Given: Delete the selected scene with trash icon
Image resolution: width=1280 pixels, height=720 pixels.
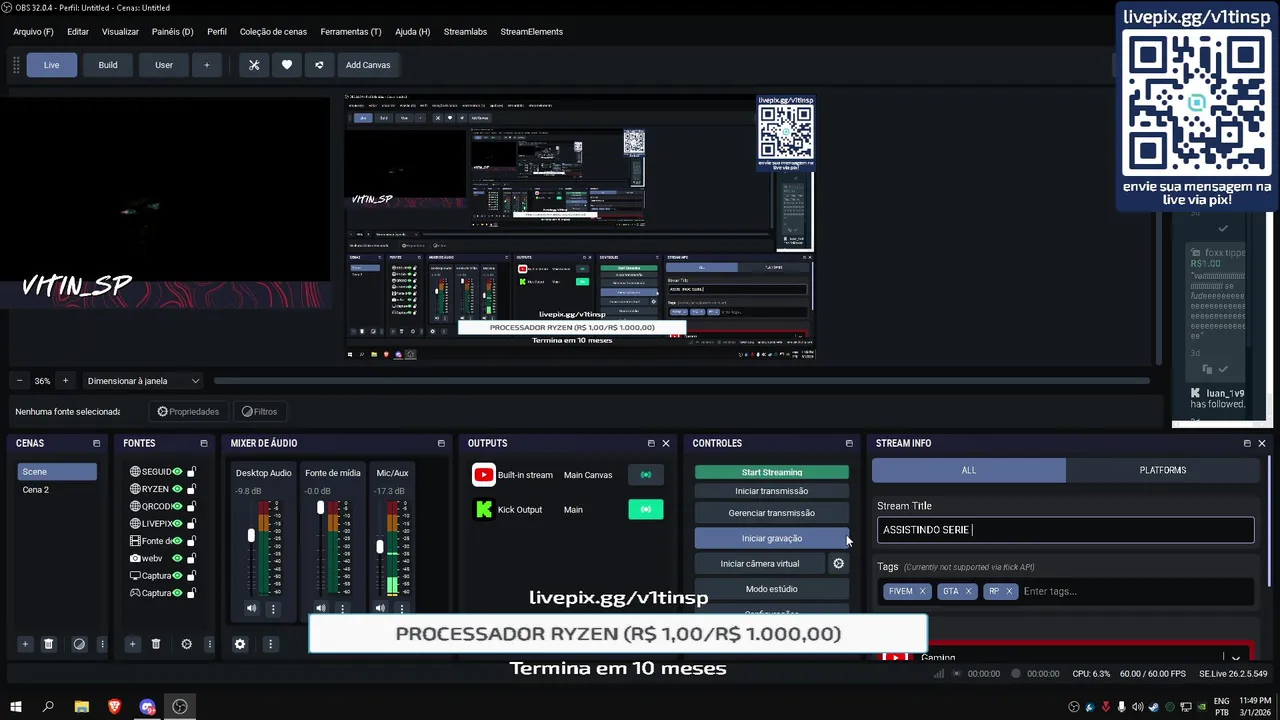Looking at the screenshot, I should pyautogui.click(x=48, y=644).
